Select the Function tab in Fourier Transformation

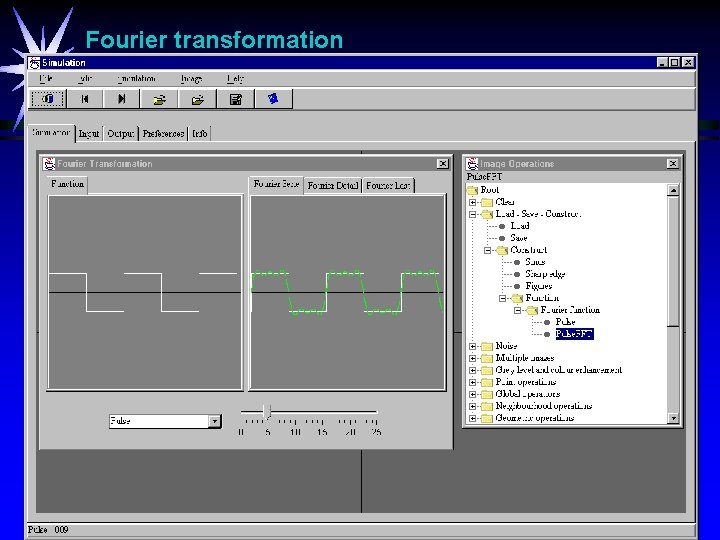[x=68, y=184]
